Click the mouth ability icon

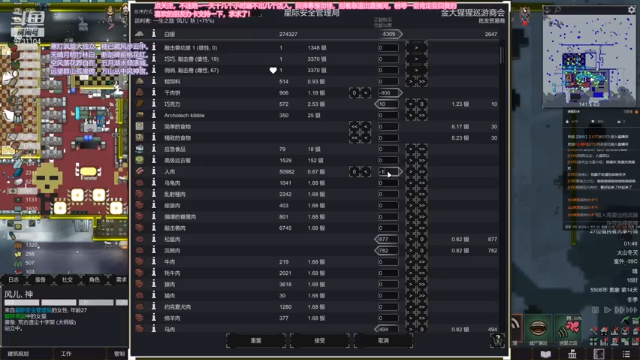point(538,328)
